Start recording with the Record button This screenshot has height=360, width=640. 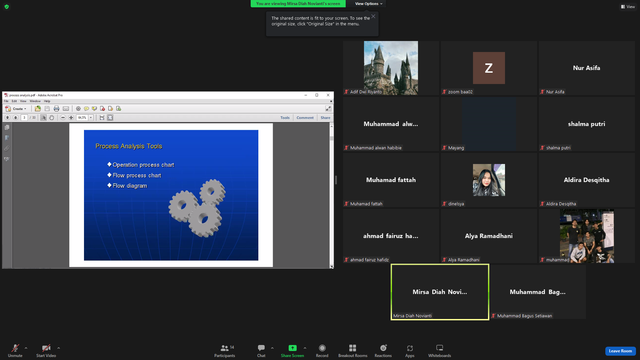[x=322, y=350]
